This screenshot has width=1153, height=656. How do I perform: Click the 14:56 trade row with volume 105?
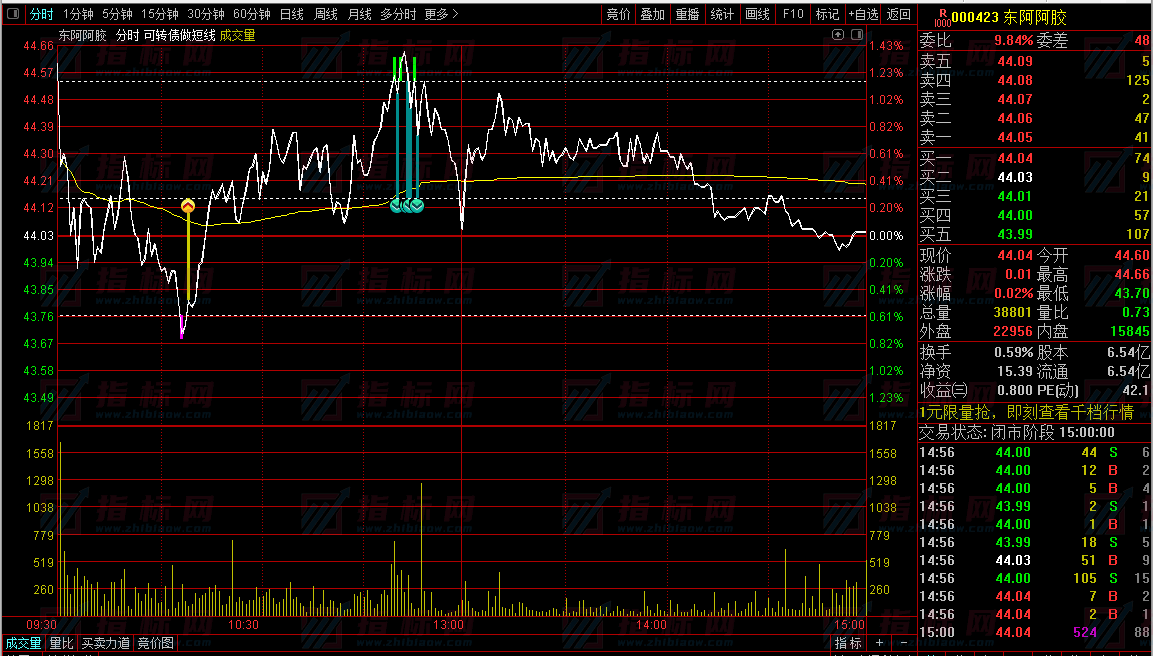(1035, 579)
